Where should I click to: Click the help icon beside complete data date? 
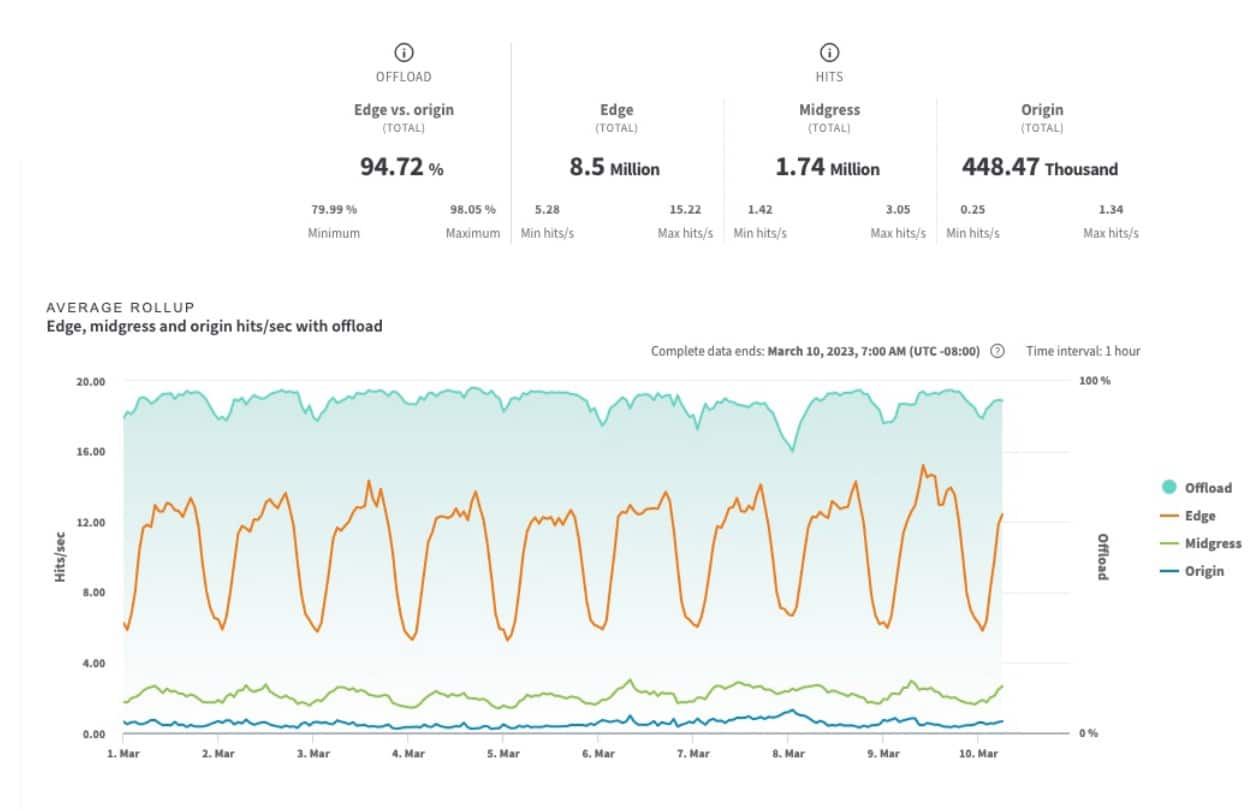coord(997,351)
